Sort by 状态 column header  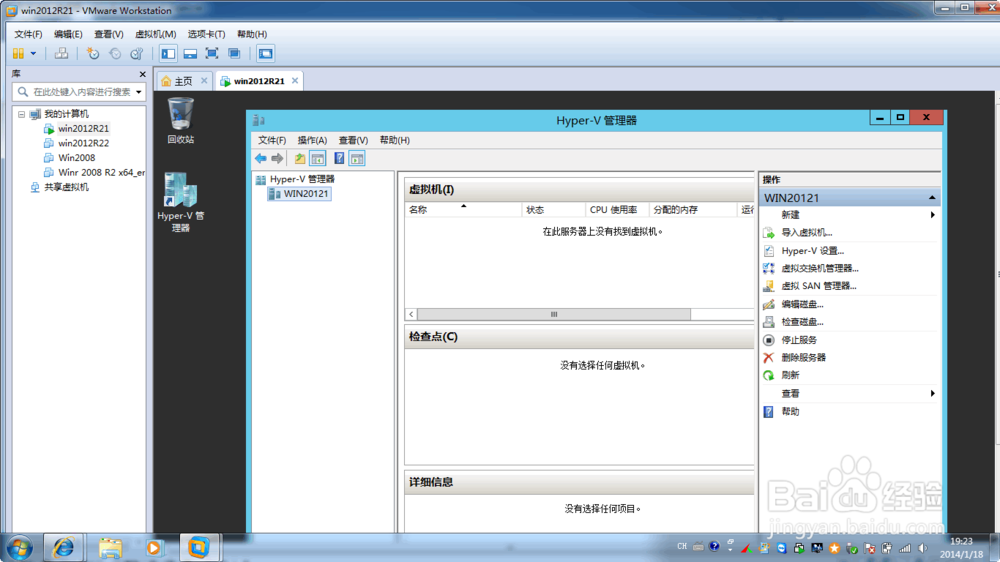coord(553,209)
